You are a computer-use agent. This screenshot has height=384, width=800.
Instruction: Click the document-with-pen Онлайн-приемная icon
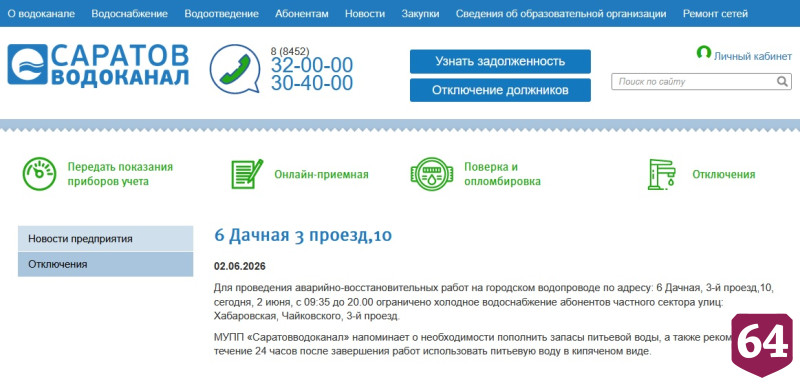[x=247, y=174]
